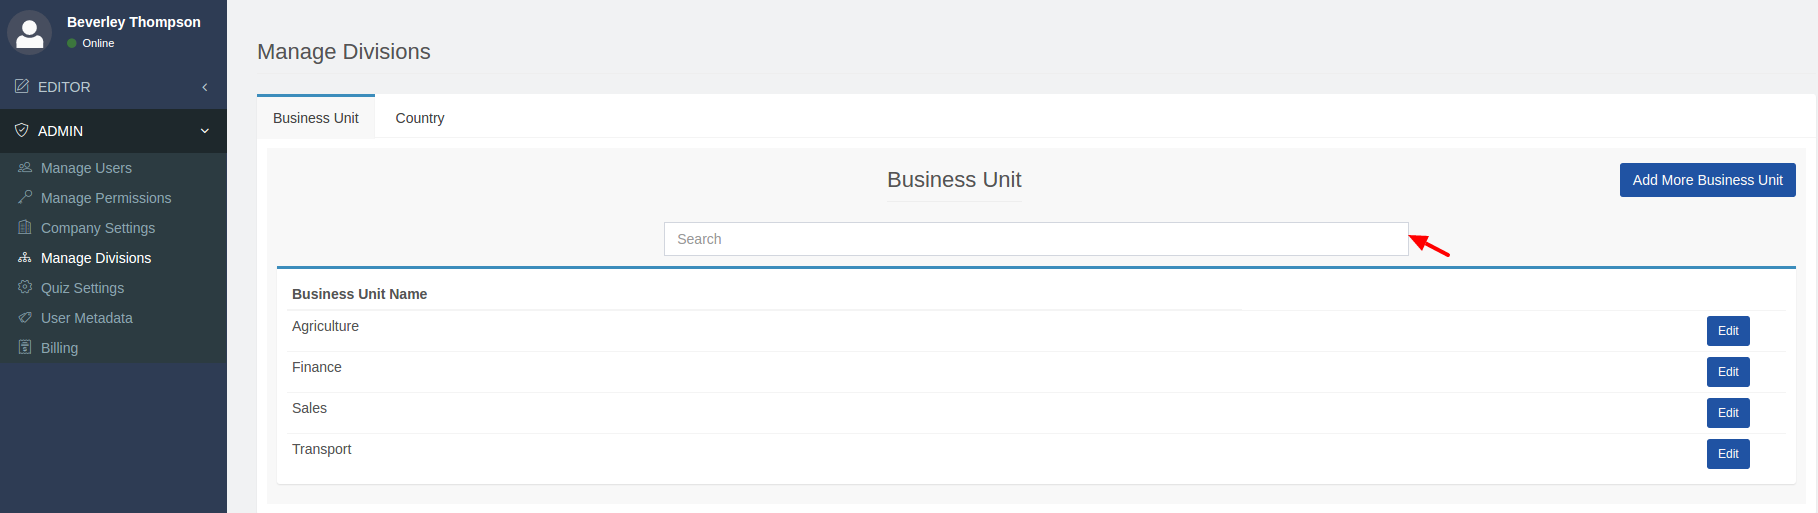
Task: Edit the Transport business unit
Action: pyautogui.click(x=1728, y=454)
